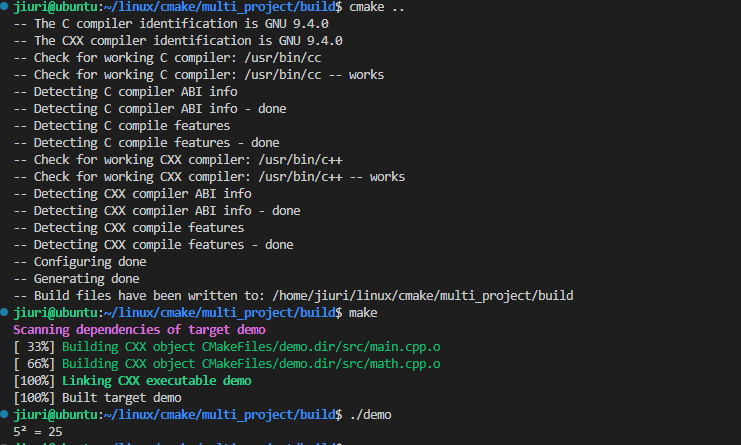Click the 'Built target demo' line
Viewport: 741px width, 445px height.
click(97, 398)
